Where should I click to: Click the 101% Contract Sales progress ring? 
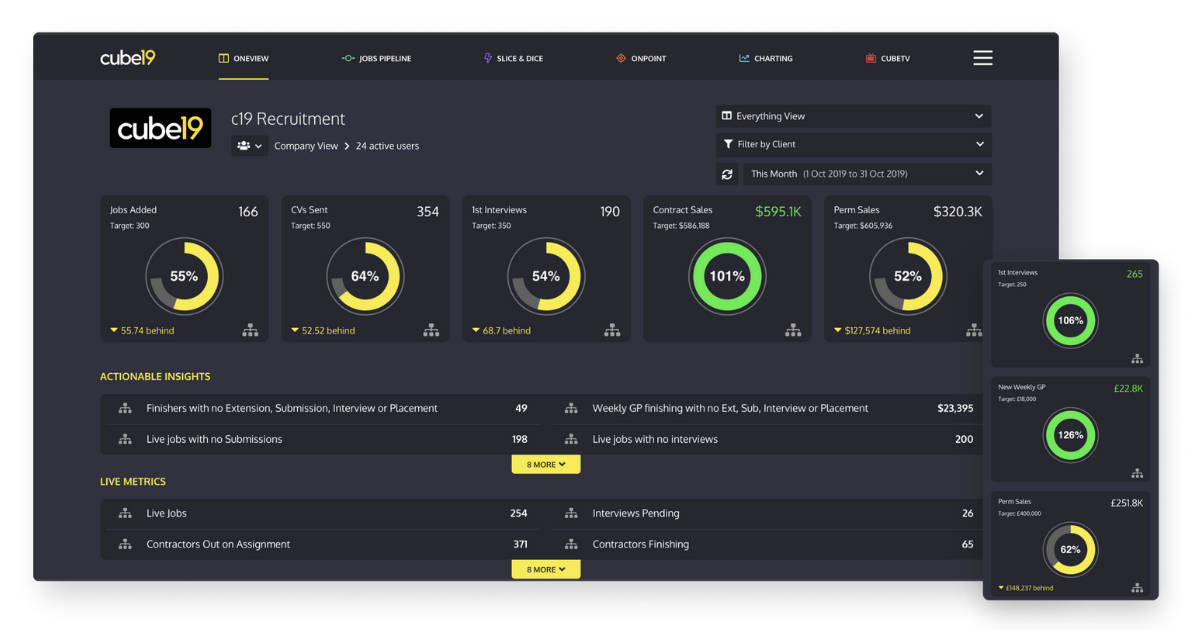tap(727, 276)
